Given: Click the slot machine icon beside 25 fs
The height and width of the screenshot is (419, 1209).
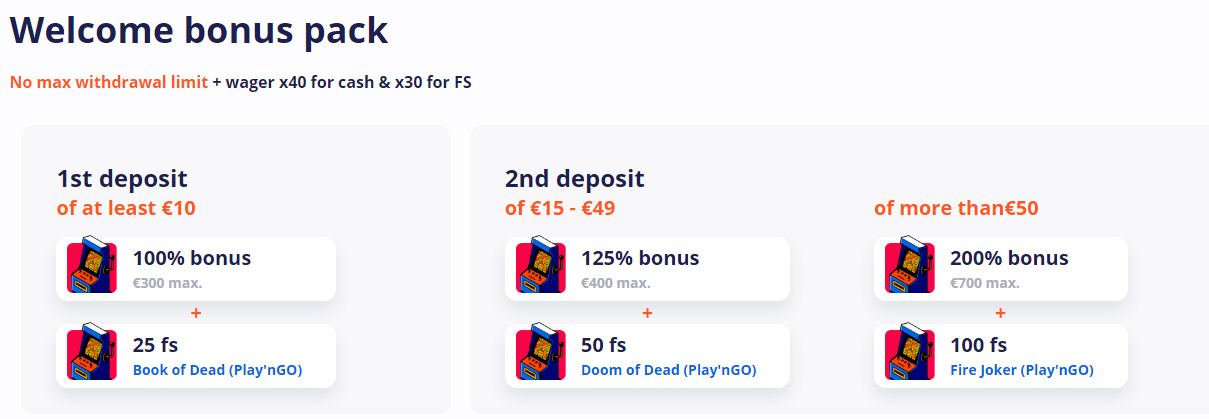Looking at the screenshot, I should point(92,355).
